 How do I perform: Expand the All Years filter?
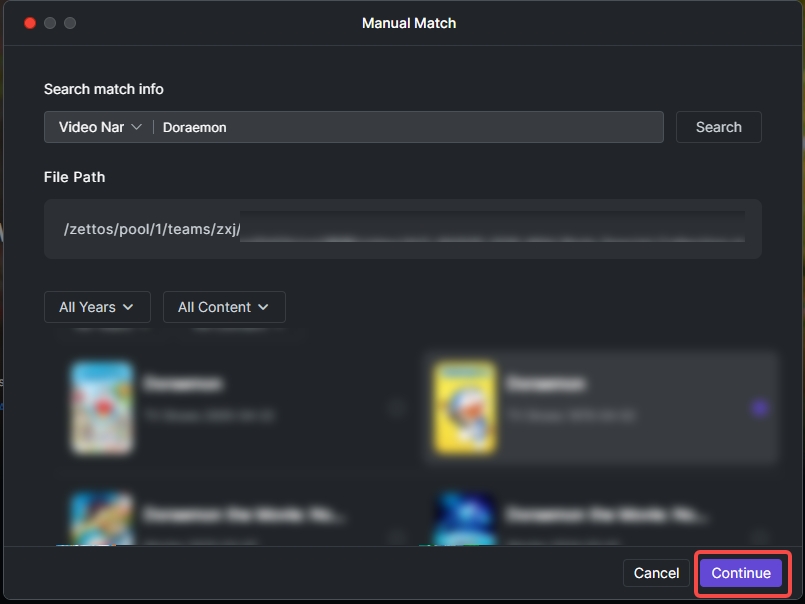pyautogui.click(x=97, y=307)
